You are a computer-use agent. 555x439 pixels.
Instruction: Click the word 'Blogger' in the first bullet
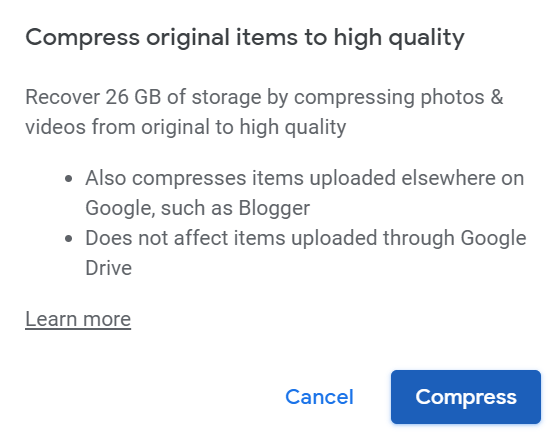click(x=274, y=208)
